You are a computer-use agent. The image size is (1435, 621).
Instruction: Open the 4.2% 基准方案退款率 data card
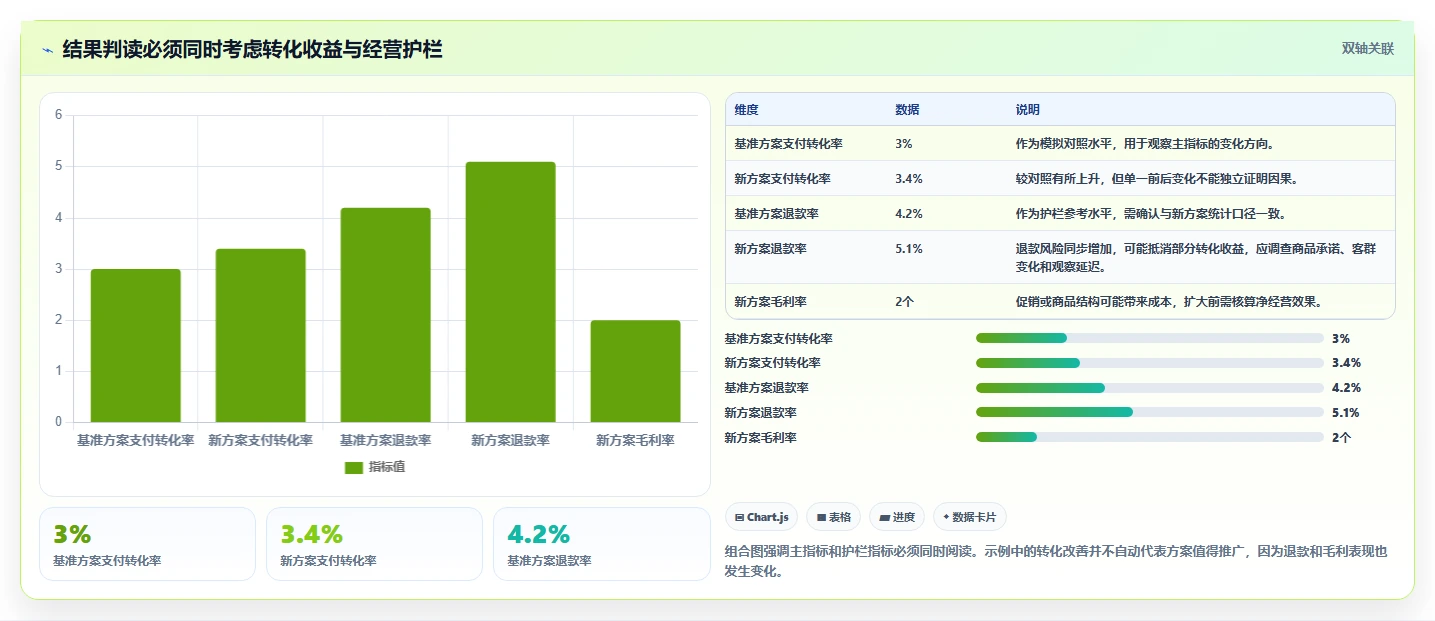[601, 544]
